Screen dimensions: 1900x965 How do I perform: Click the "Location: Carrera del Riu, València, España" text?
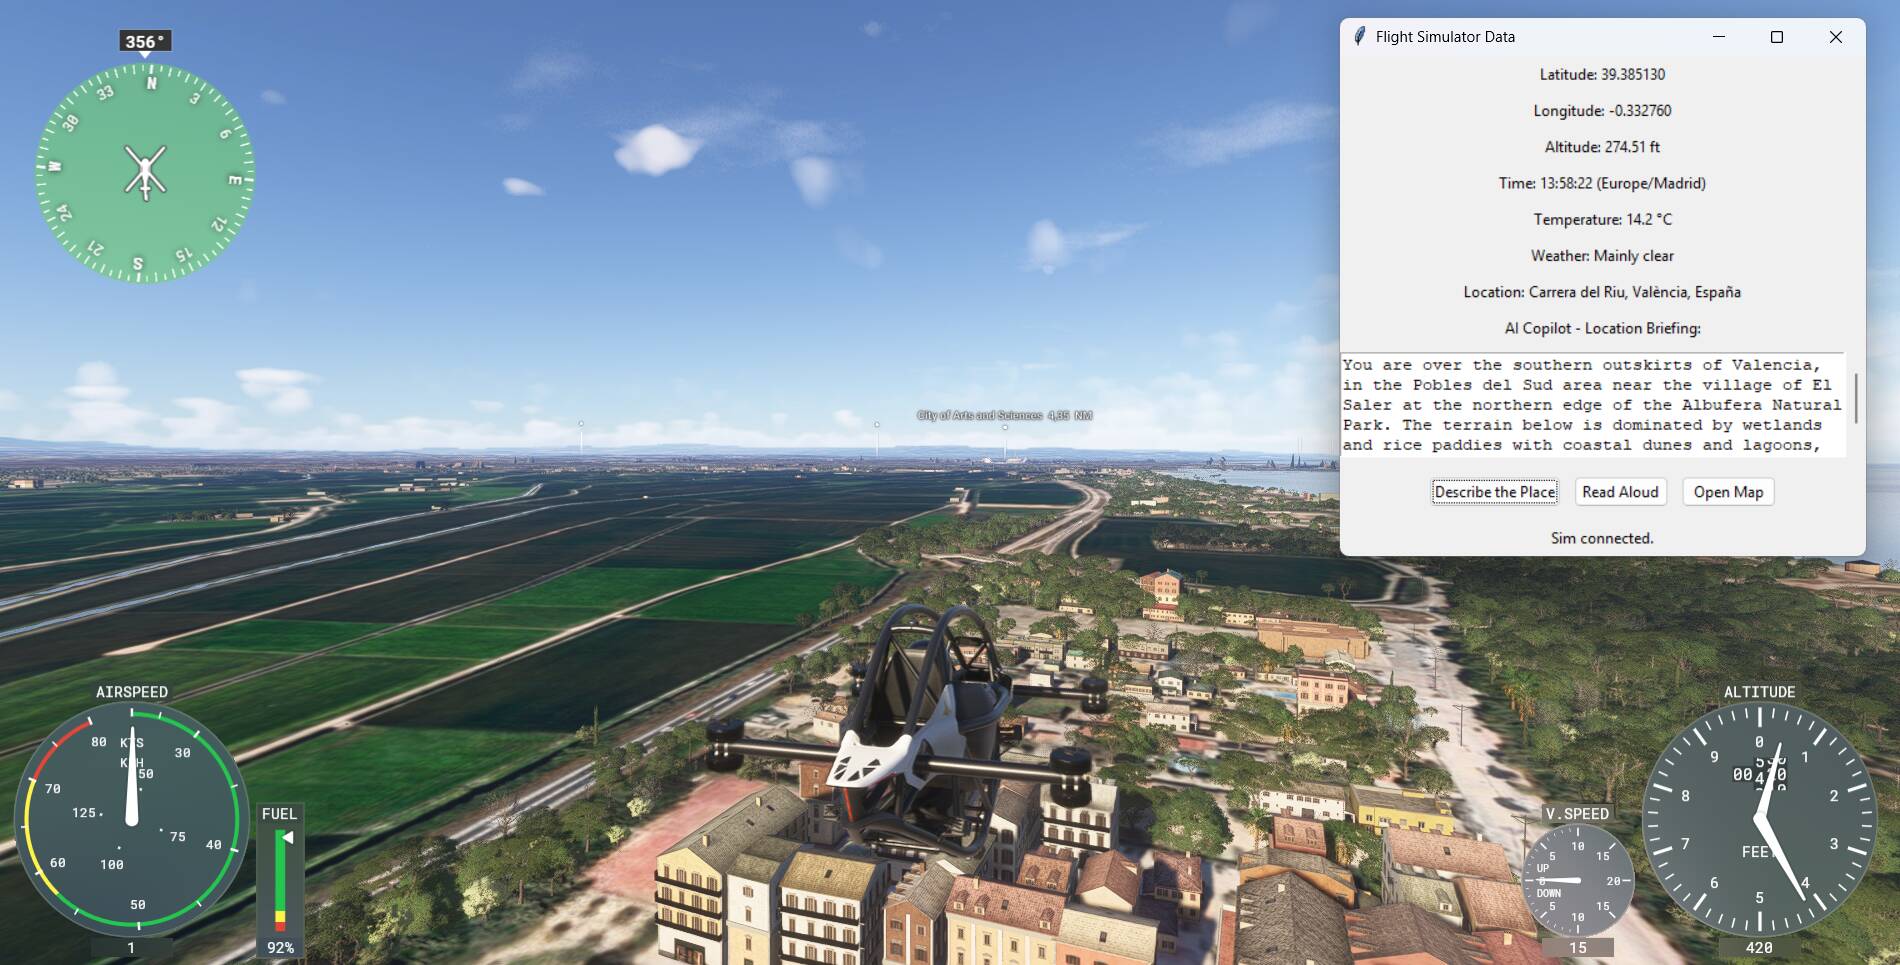click(x=1602, y=292)
